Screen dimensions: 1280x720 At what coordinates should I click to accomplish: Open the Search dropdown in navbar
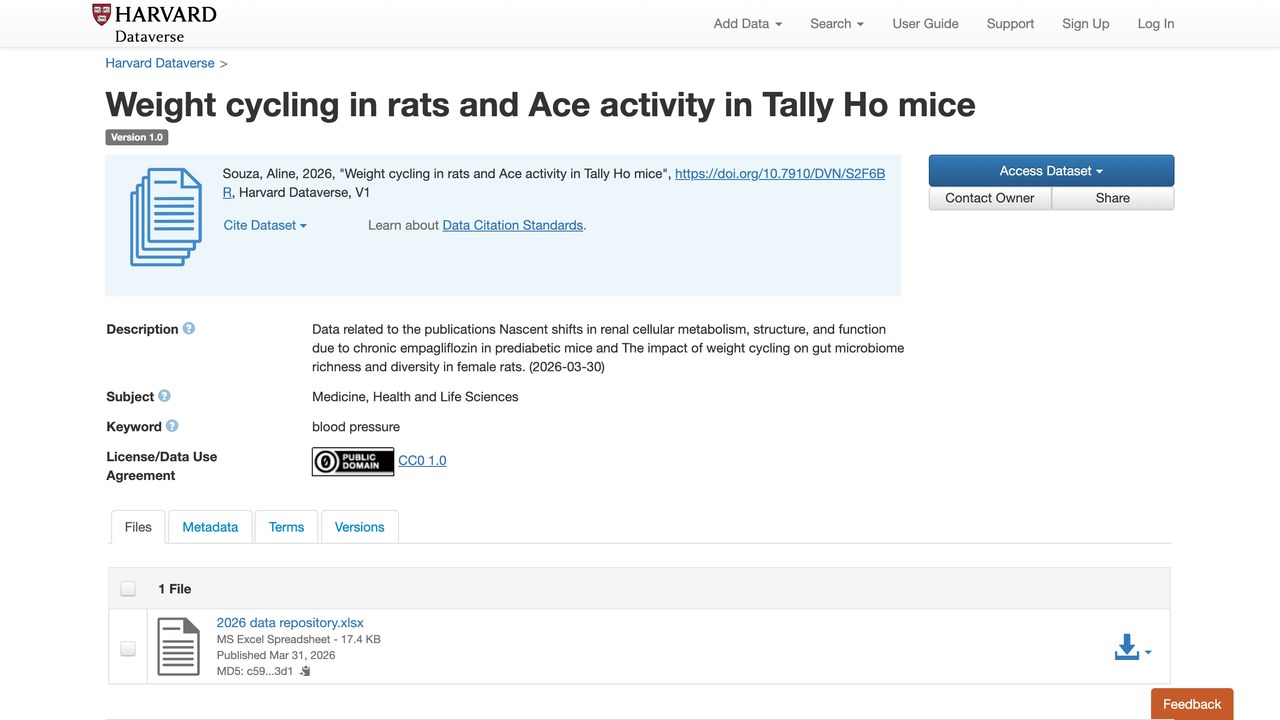(837, 24)
